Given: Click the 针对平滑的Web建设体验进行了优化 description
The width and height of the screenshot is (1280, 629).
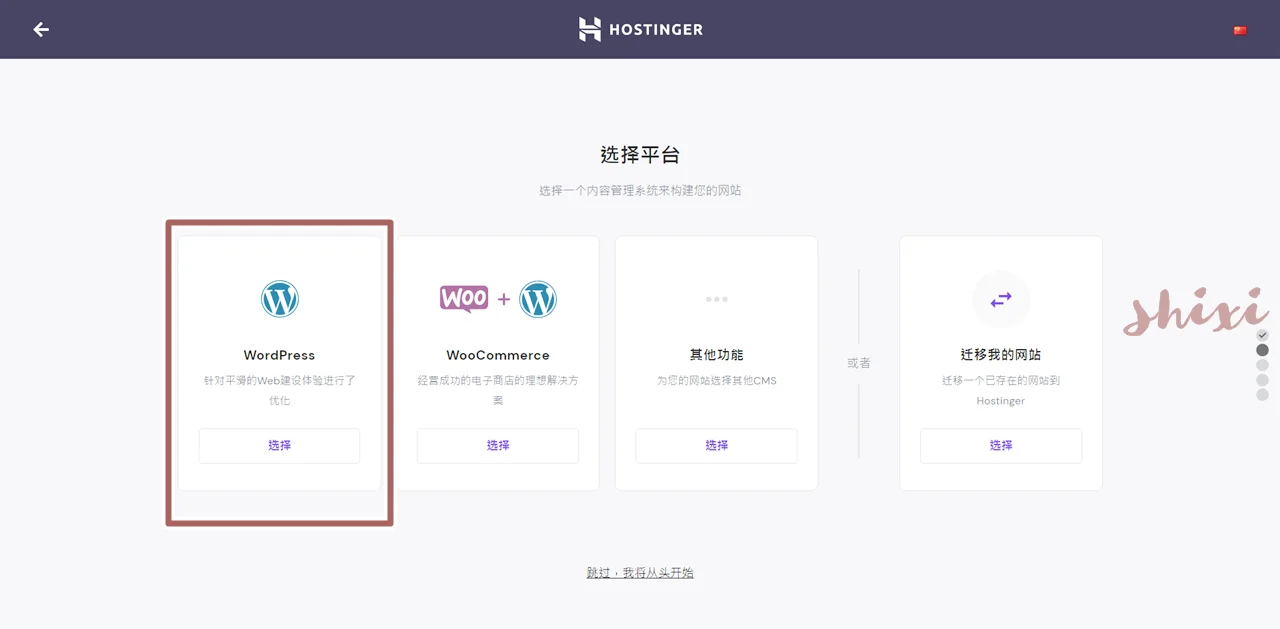Looking at the screenshot, I should (x=279, y=391).
